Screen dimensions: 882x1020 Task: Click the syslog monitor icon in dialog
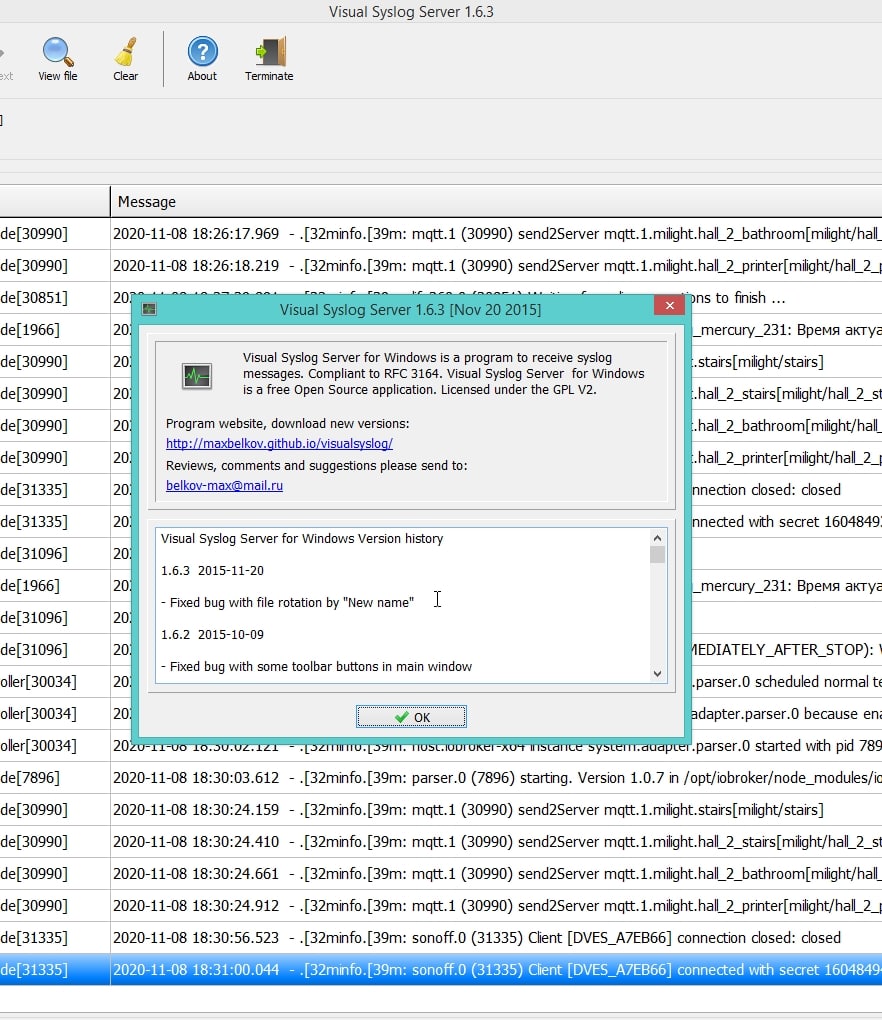tap(196, 375)
